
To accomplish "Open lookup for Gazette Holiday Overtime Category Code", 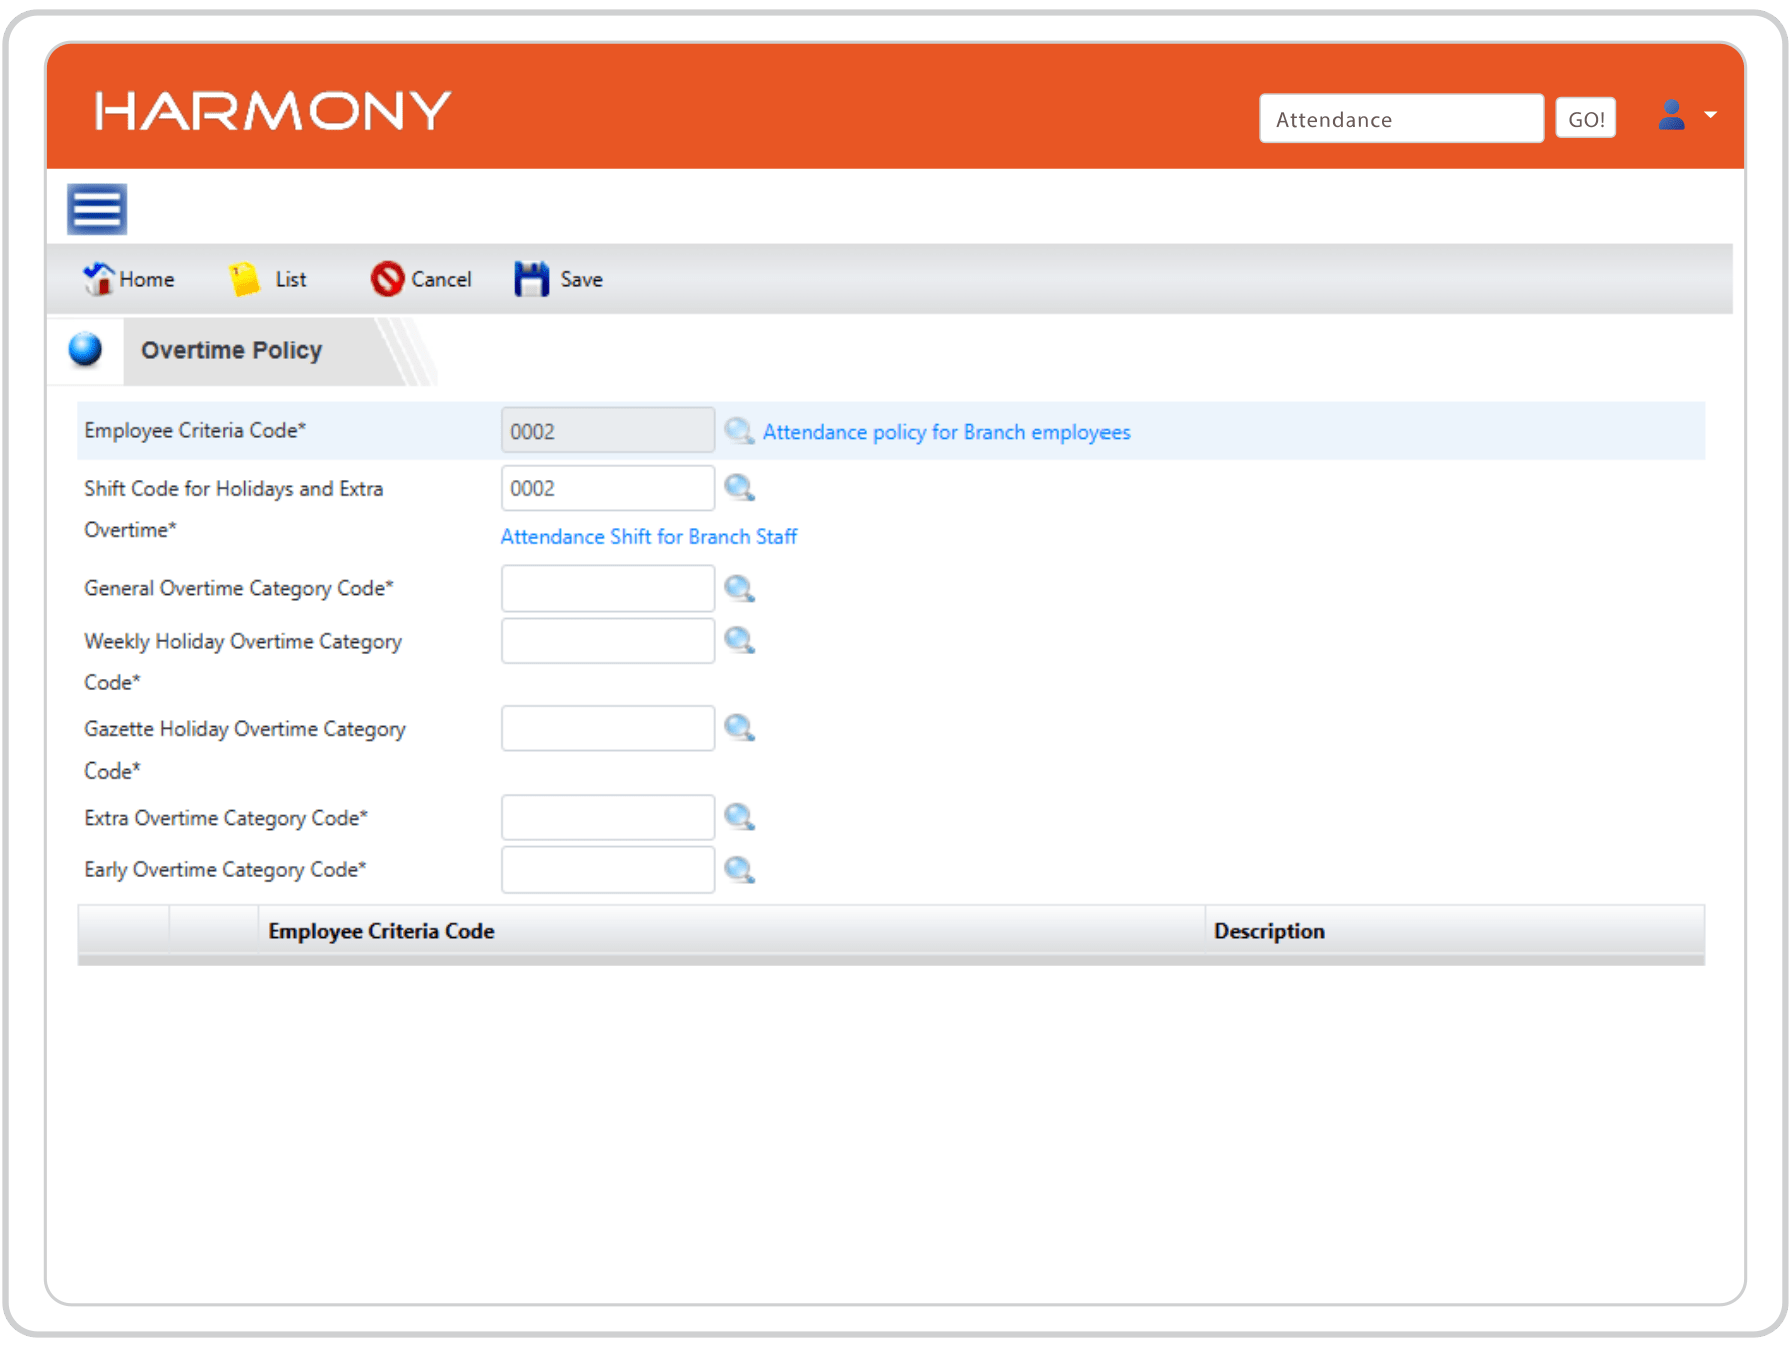I will (739, 728).
